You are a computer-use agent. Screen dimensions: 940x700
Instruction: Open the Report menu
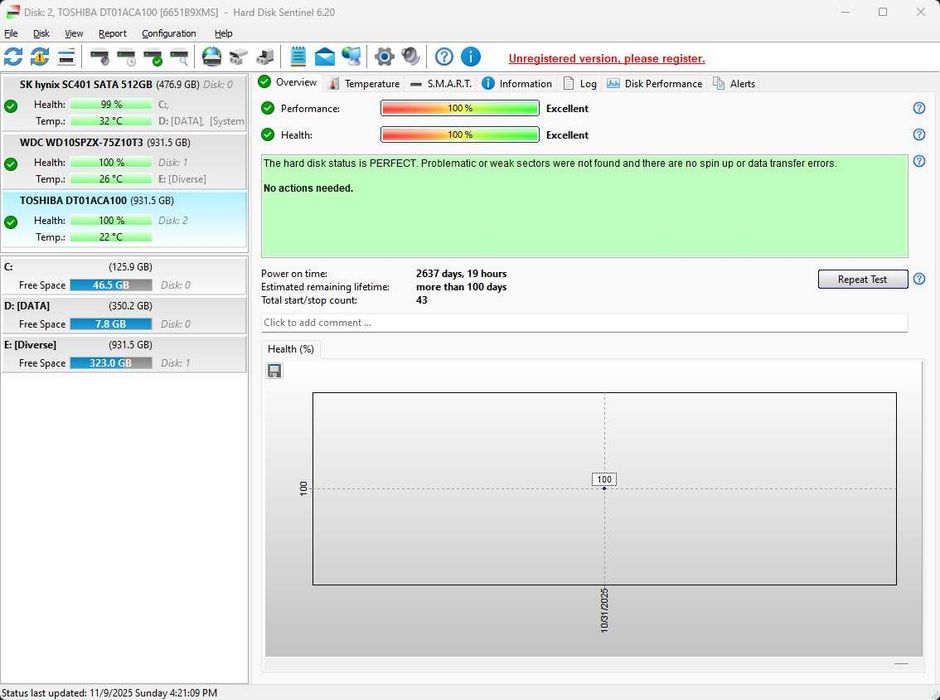(x=112, y=34)
